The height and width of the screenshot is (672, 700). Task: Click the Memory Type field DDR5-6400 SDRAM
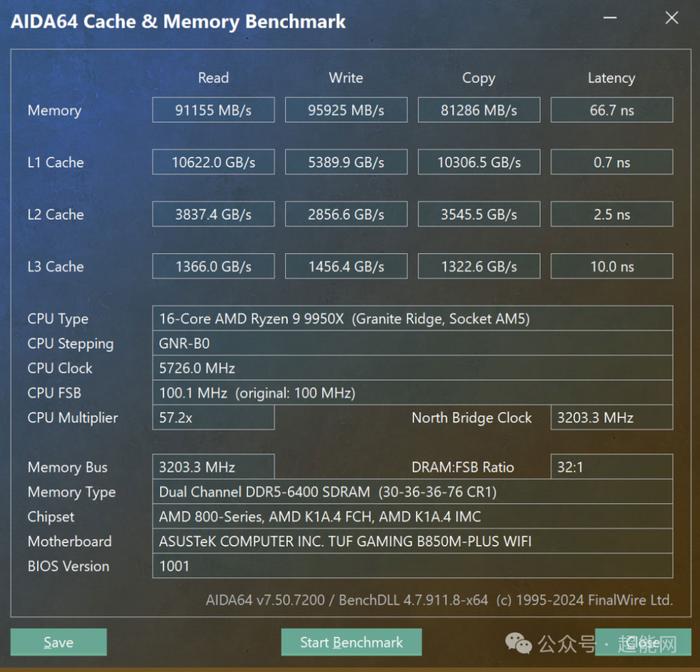[412, 492]
